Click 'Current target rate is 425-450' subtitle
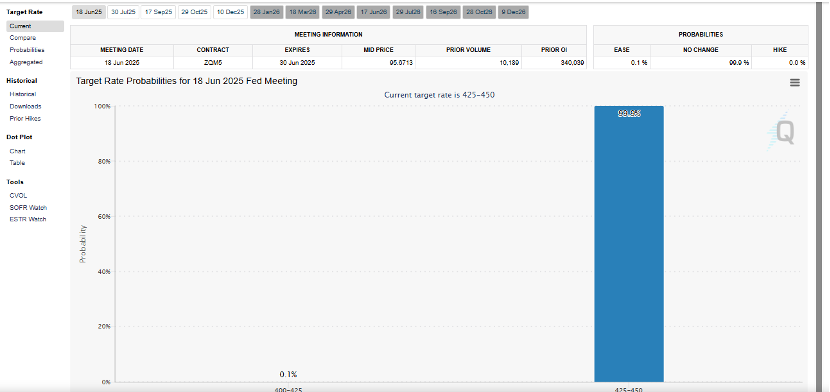Viewport: 830px width, 392px height. coord(439,95)
